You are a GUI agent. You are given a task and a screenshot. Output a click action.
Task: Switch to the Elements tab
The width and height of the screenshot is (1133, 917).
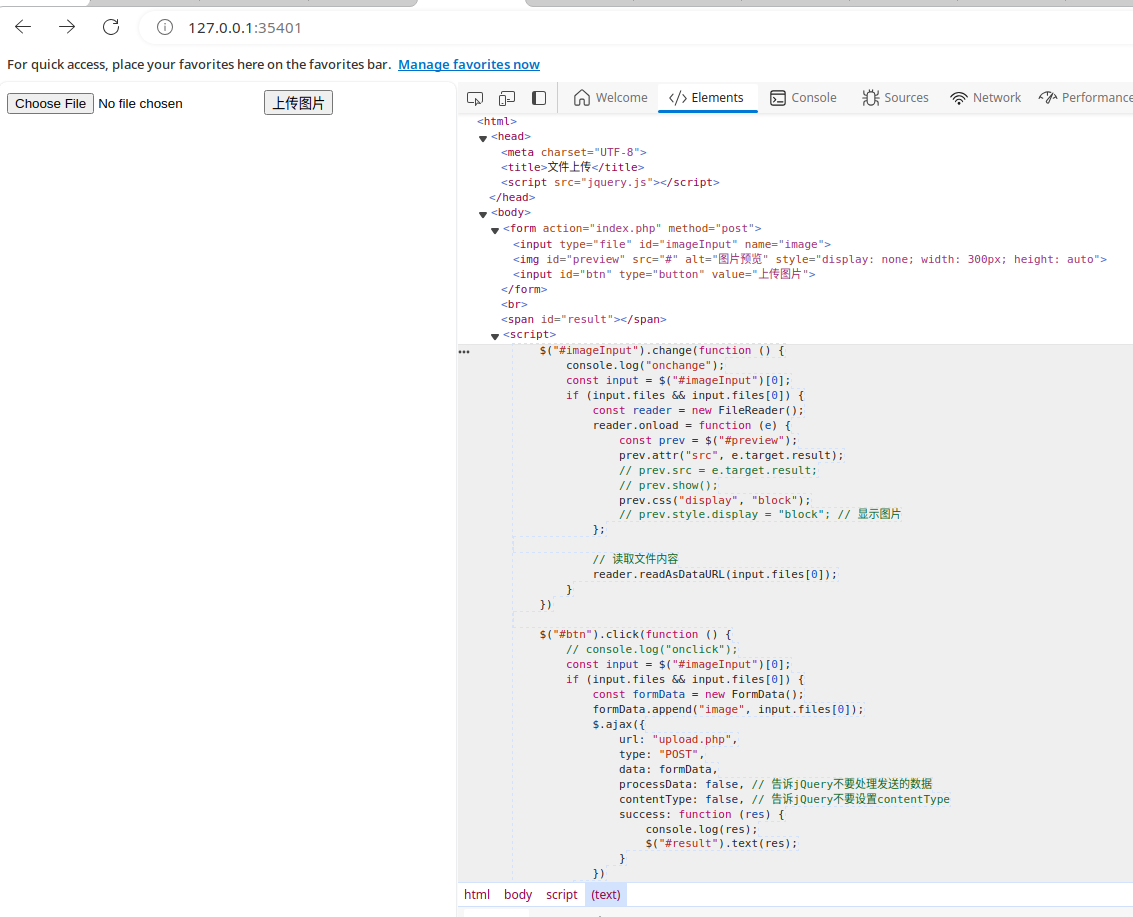click(x=707, y=98)
